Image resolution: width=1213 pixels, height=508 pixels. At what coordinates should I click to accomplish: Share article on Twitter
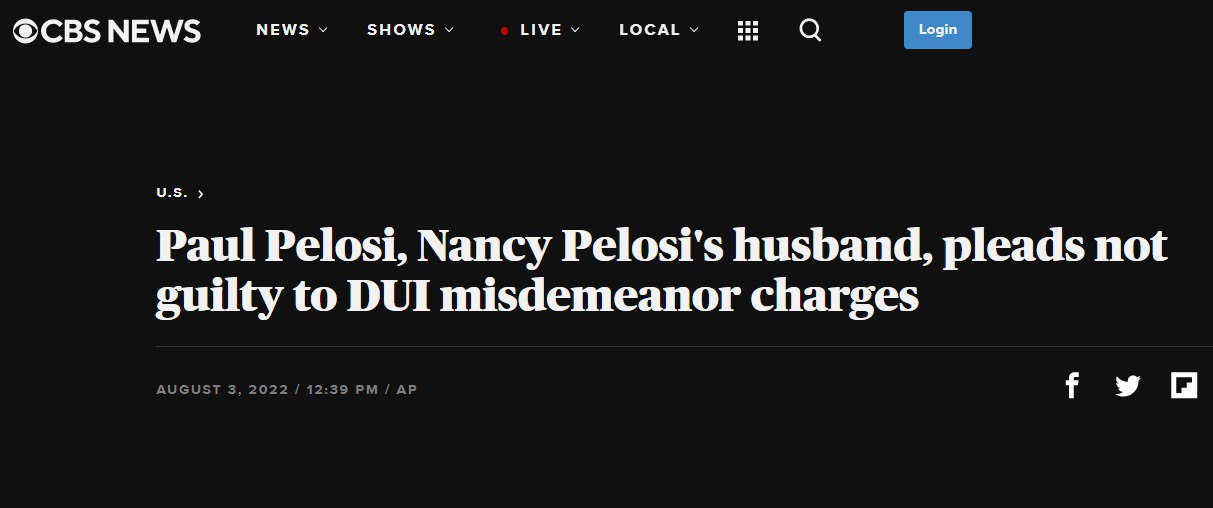click(1128, 385)
